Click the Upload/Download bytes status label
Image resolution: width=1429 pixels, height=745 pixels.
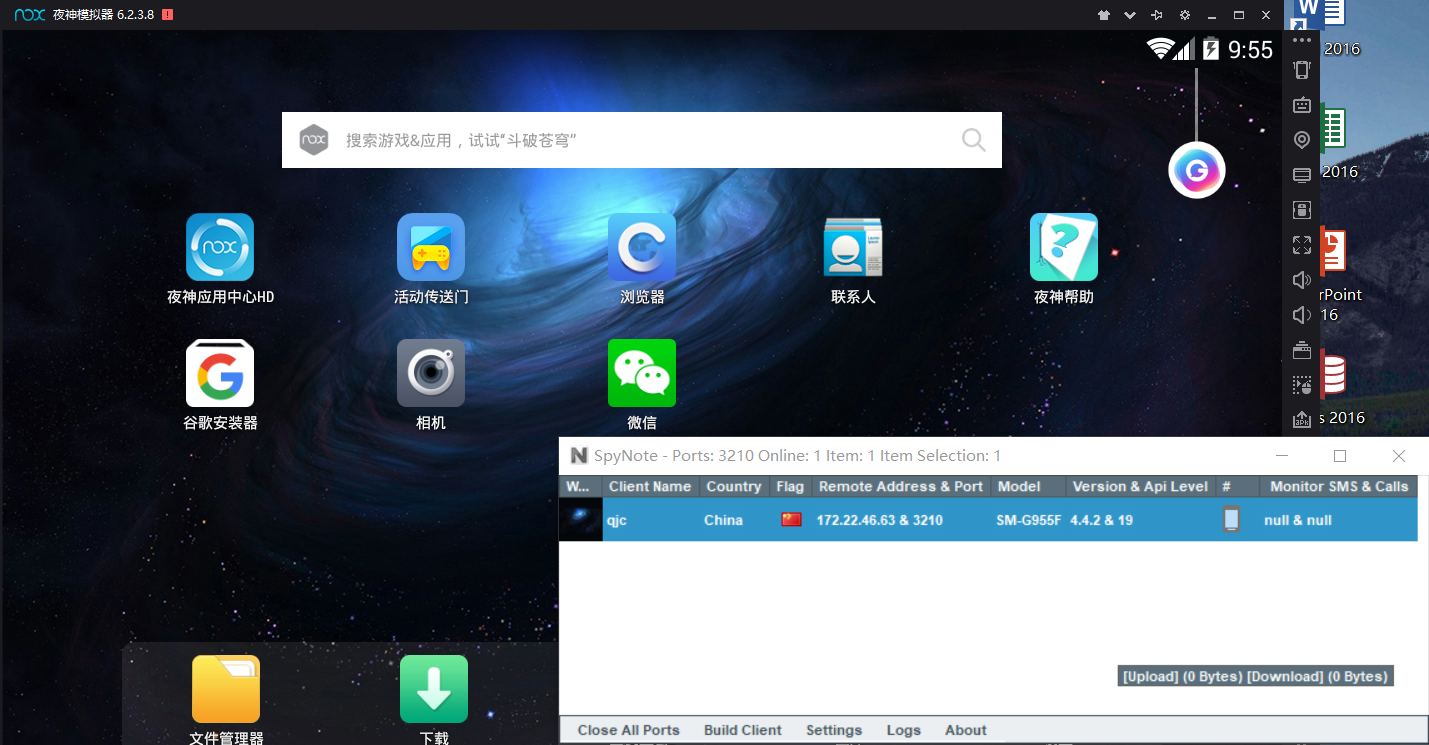(x=1255, y=677)
